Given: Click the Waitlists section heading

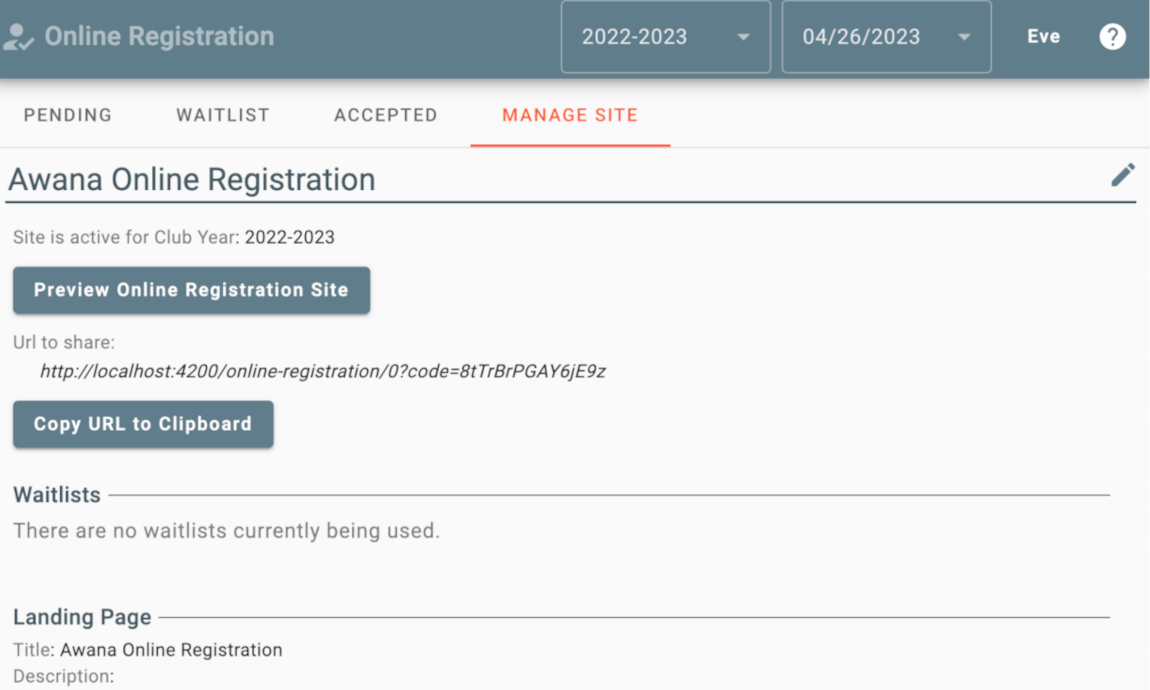Looking at the screenshot, I should coord(57,495).
